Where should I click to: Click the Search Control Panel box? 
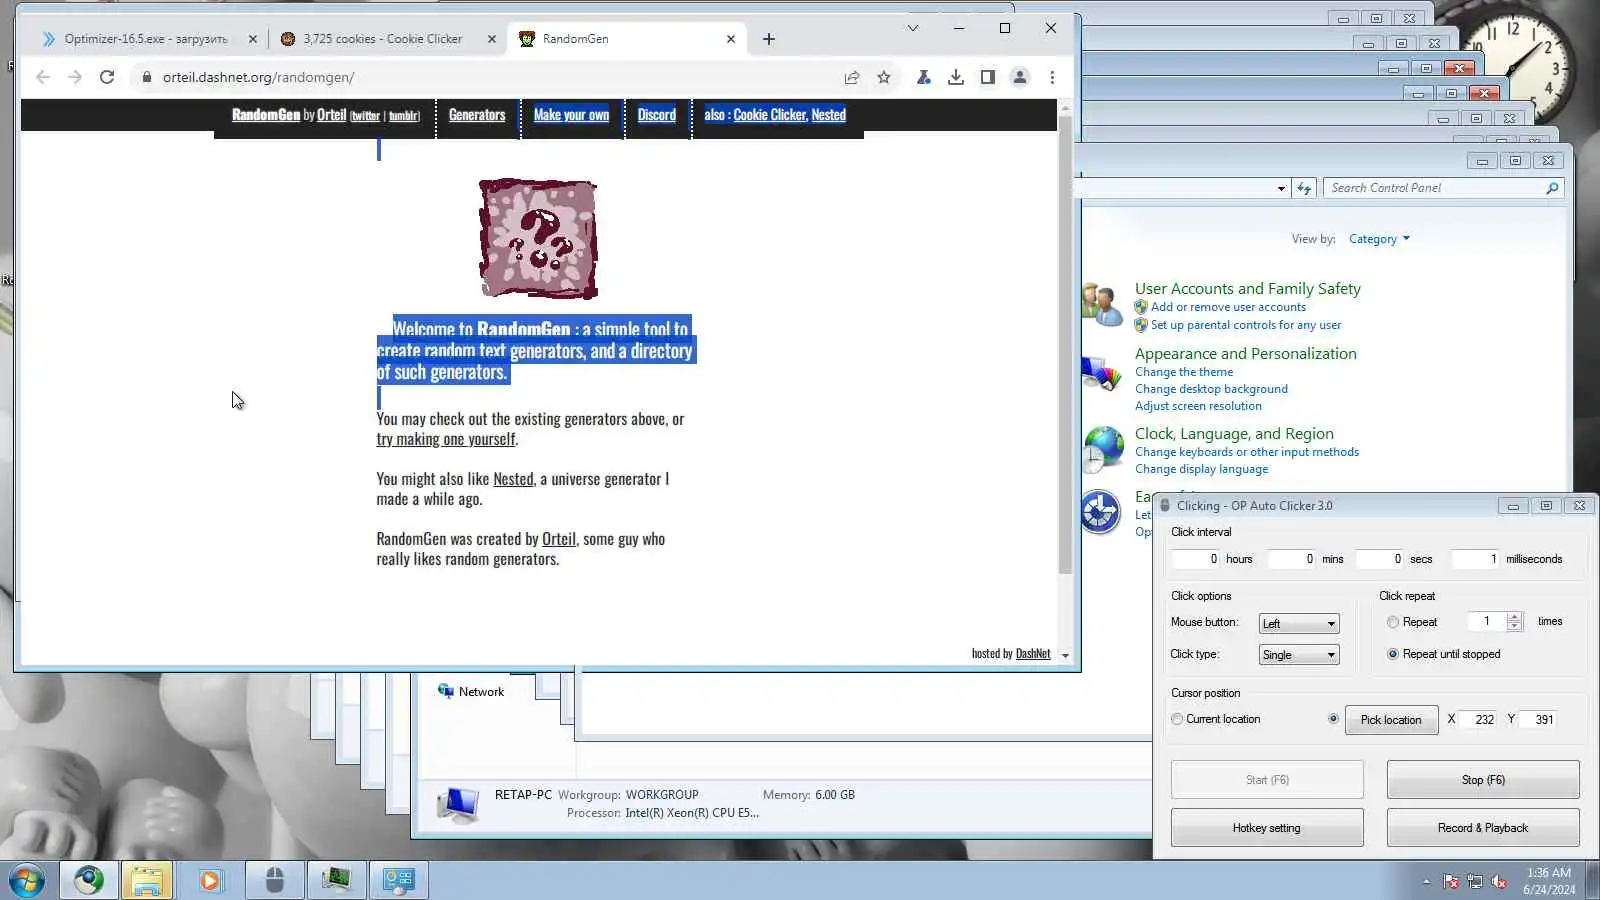click(1434, 188)
